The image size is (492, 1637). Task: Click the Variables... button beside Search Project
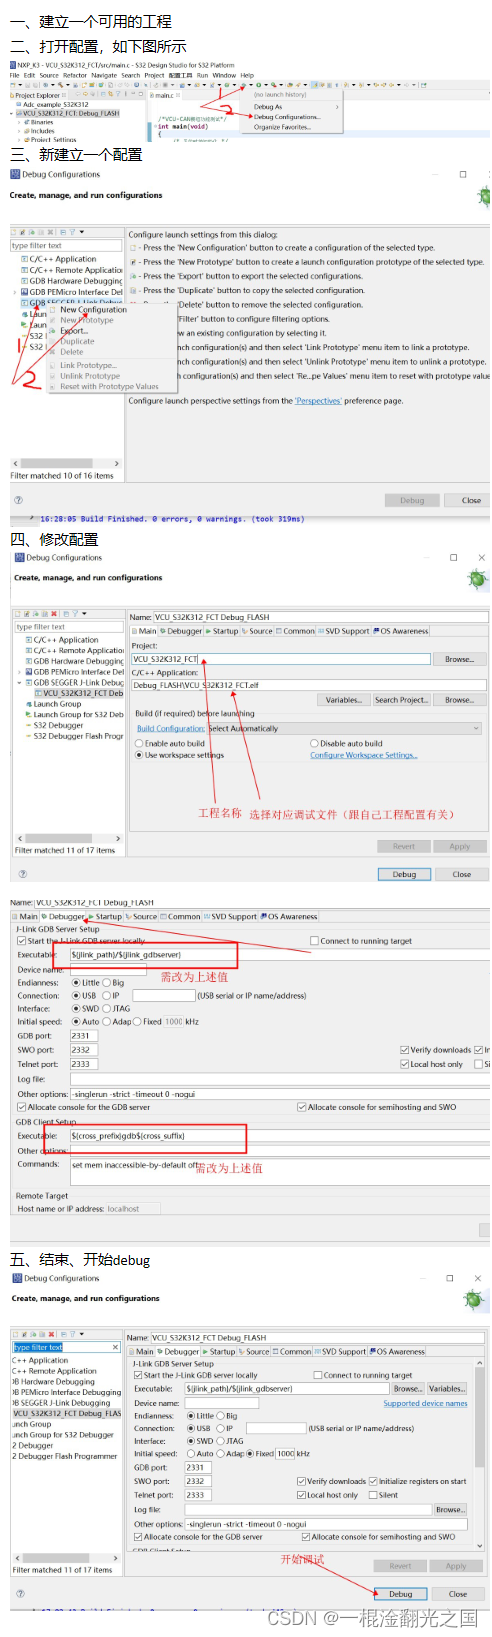point(343,700)
